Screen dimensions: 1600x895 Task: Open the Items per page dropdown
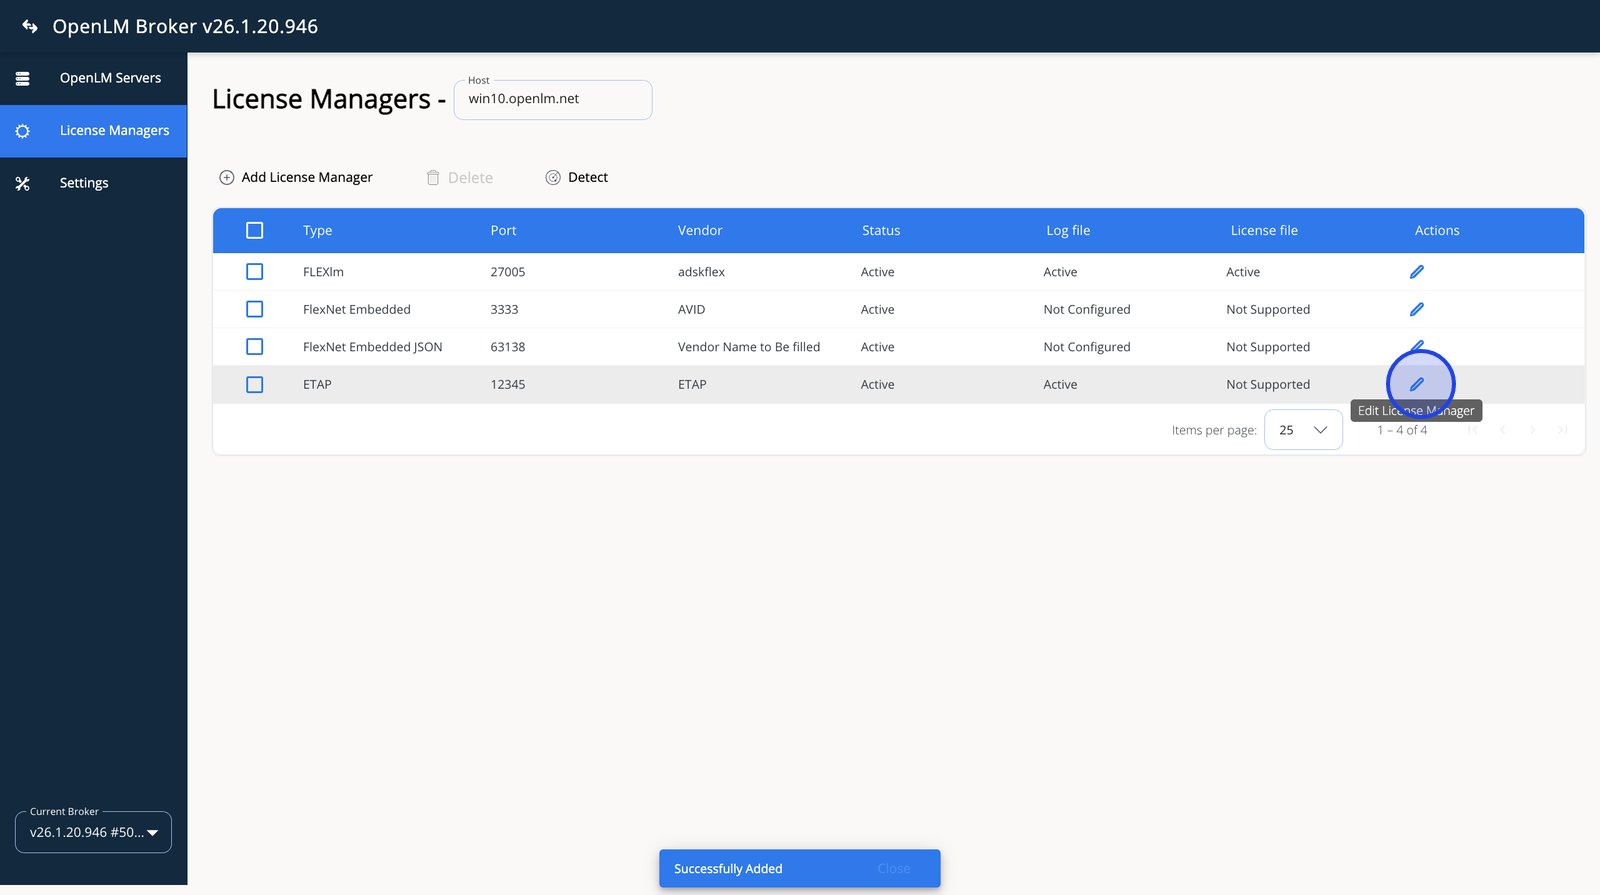1302,430
